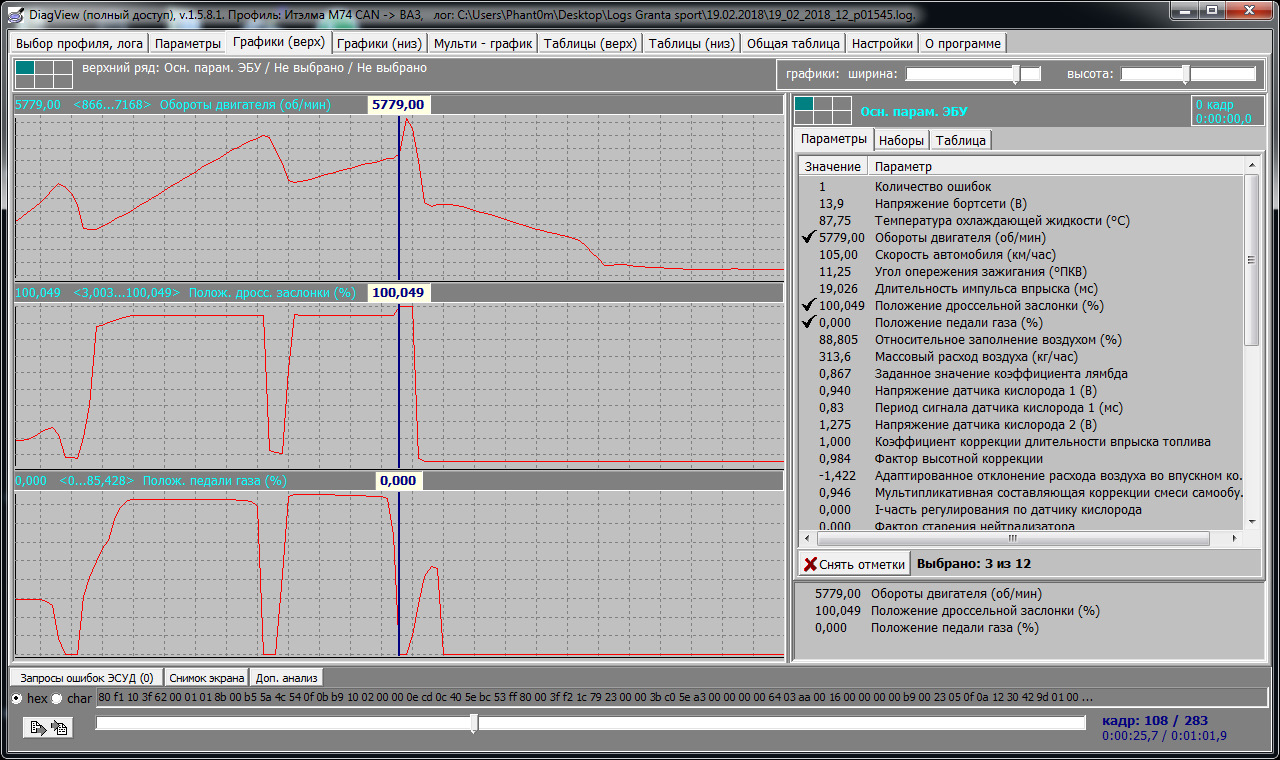1280x760 pixels.
Task: Switch to the Таблица tab in the side panel
Action: (961, 141)
